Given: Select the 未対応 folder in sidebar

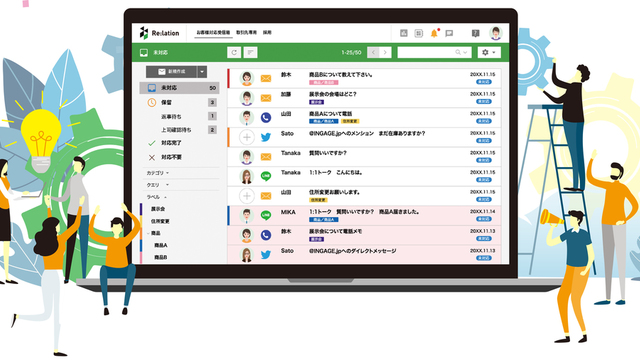Looking at the screenshot, I should point(179,88).
